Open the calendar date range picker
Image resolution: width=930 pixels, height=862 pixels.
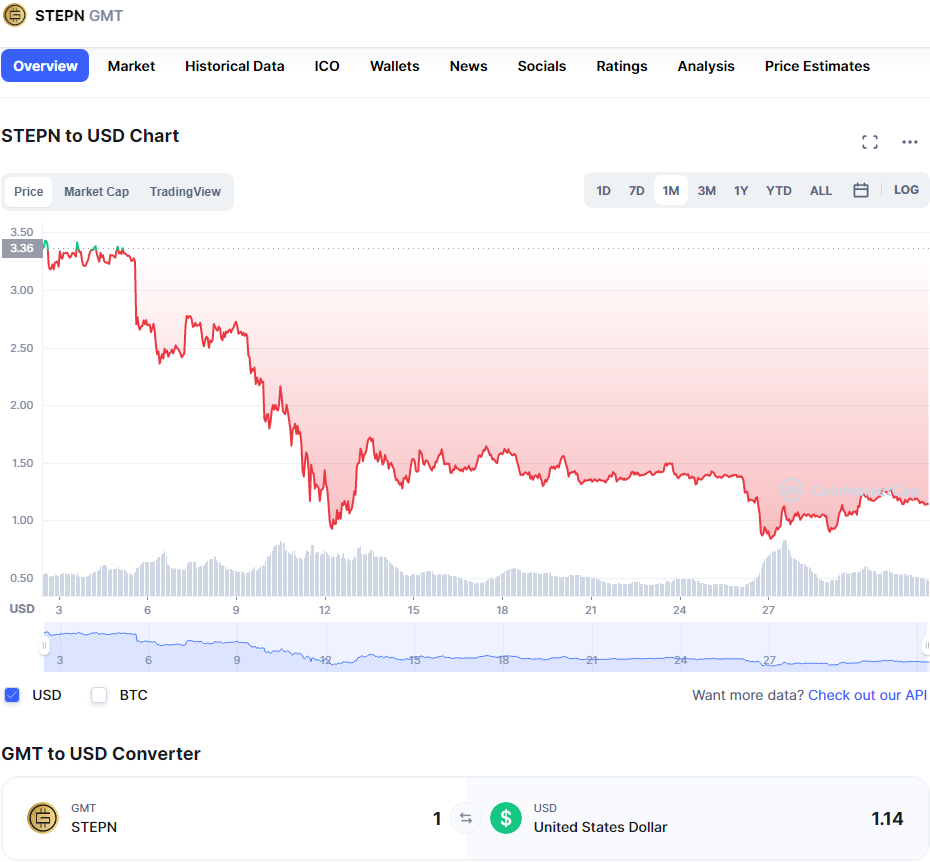point(861,190)
